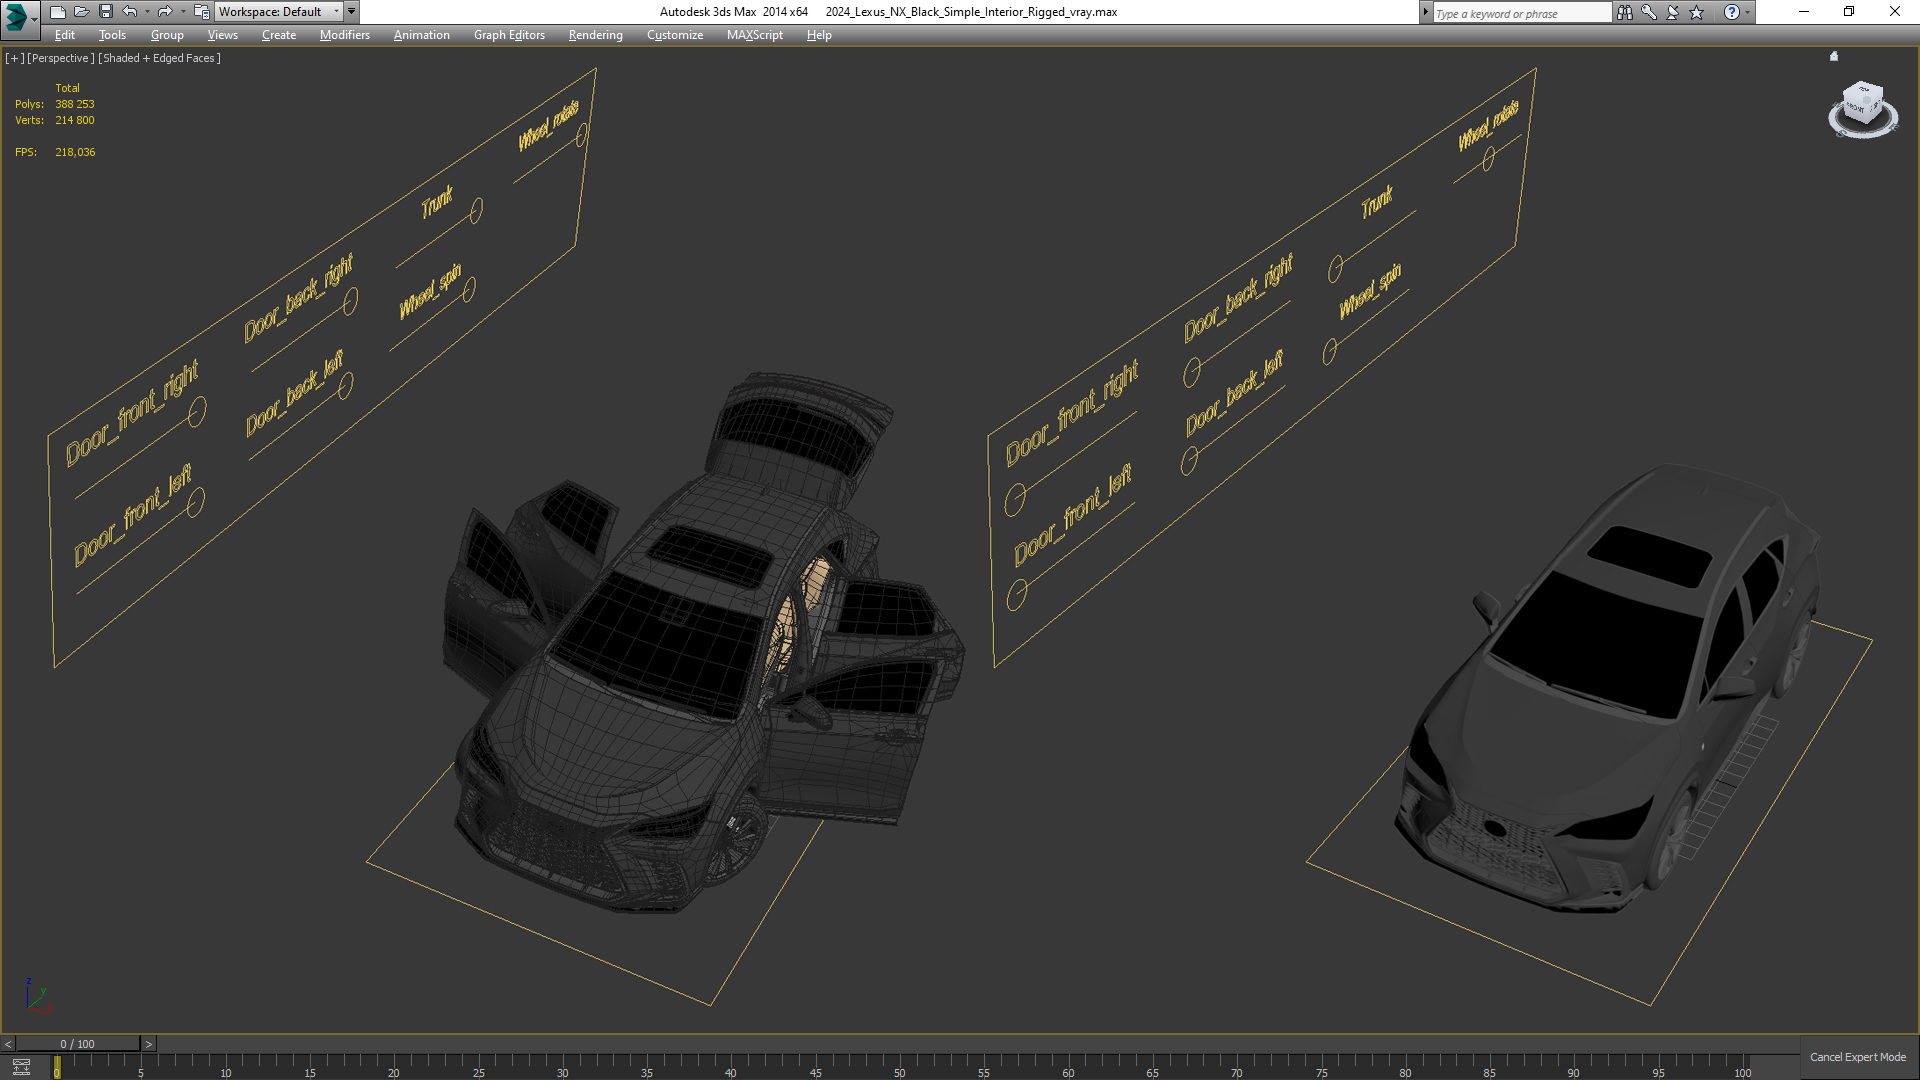The width and height of the screenshot is (1920, 1080).
Task: Click the Open File folder icon
Action: click(x=81, y=12)
